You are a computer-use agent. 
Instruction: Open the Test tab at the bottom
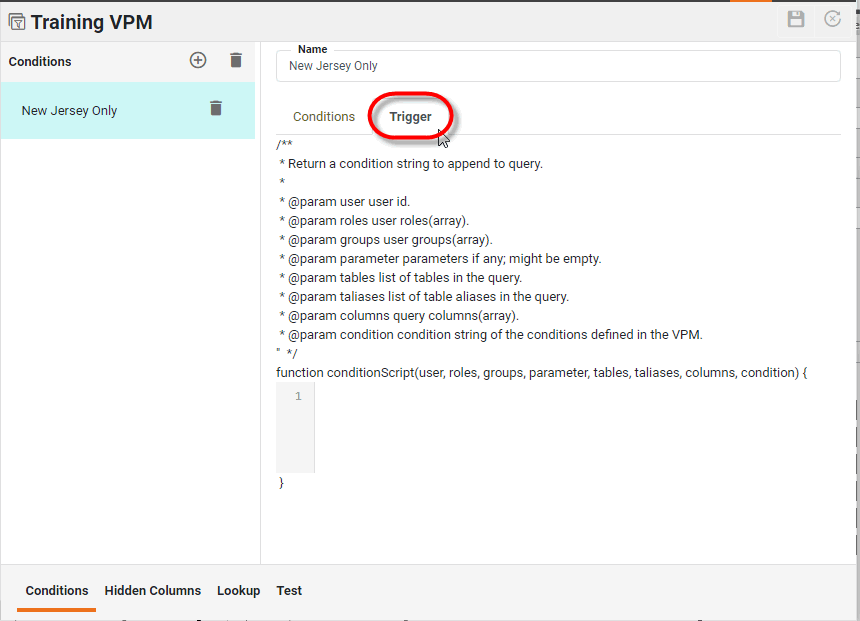click(x=289, y=590)
